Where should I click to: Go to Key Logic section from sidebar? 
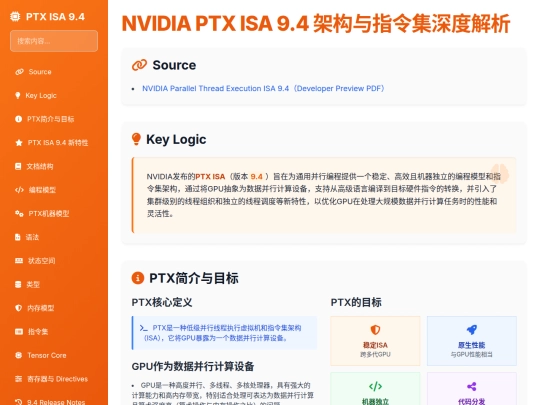(41, 95)
